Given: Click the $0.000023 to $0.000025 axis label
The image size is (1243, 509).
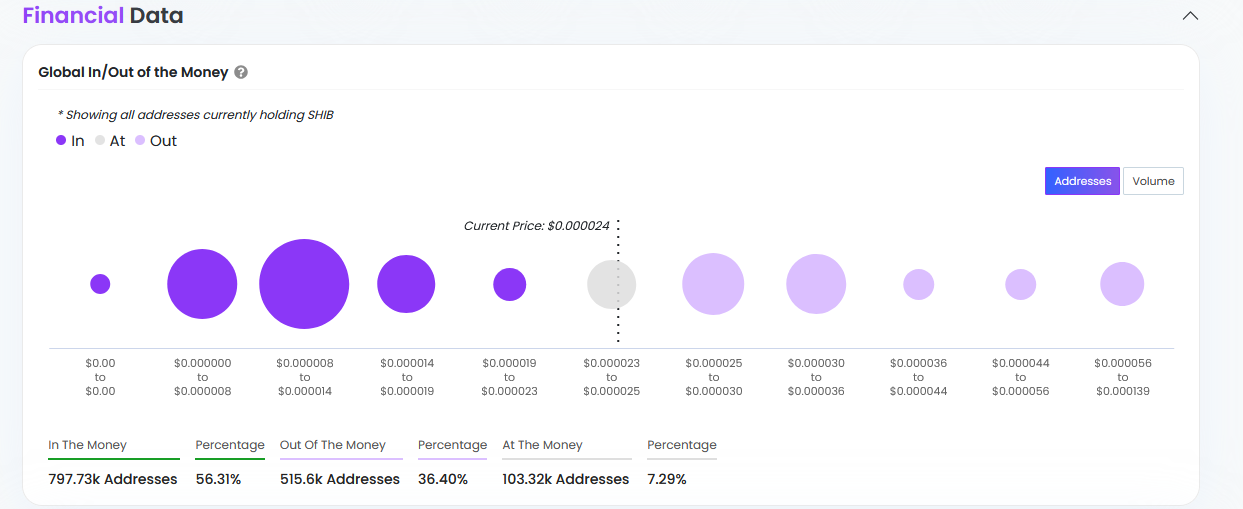Looking at the screenshot, I should click(x=611, y=377).
